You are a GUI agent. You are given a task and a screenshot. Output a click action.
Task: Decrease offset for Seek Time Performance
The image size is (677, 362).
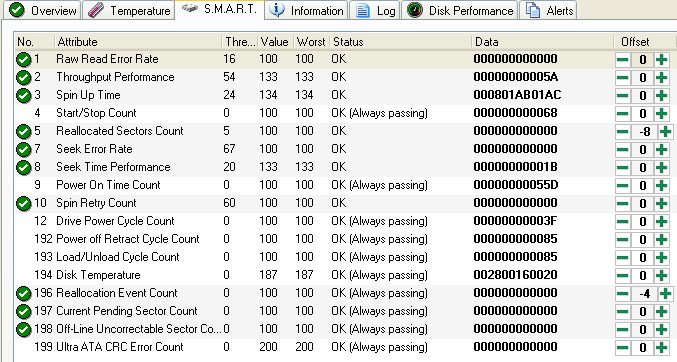click(x=623, y=168)
